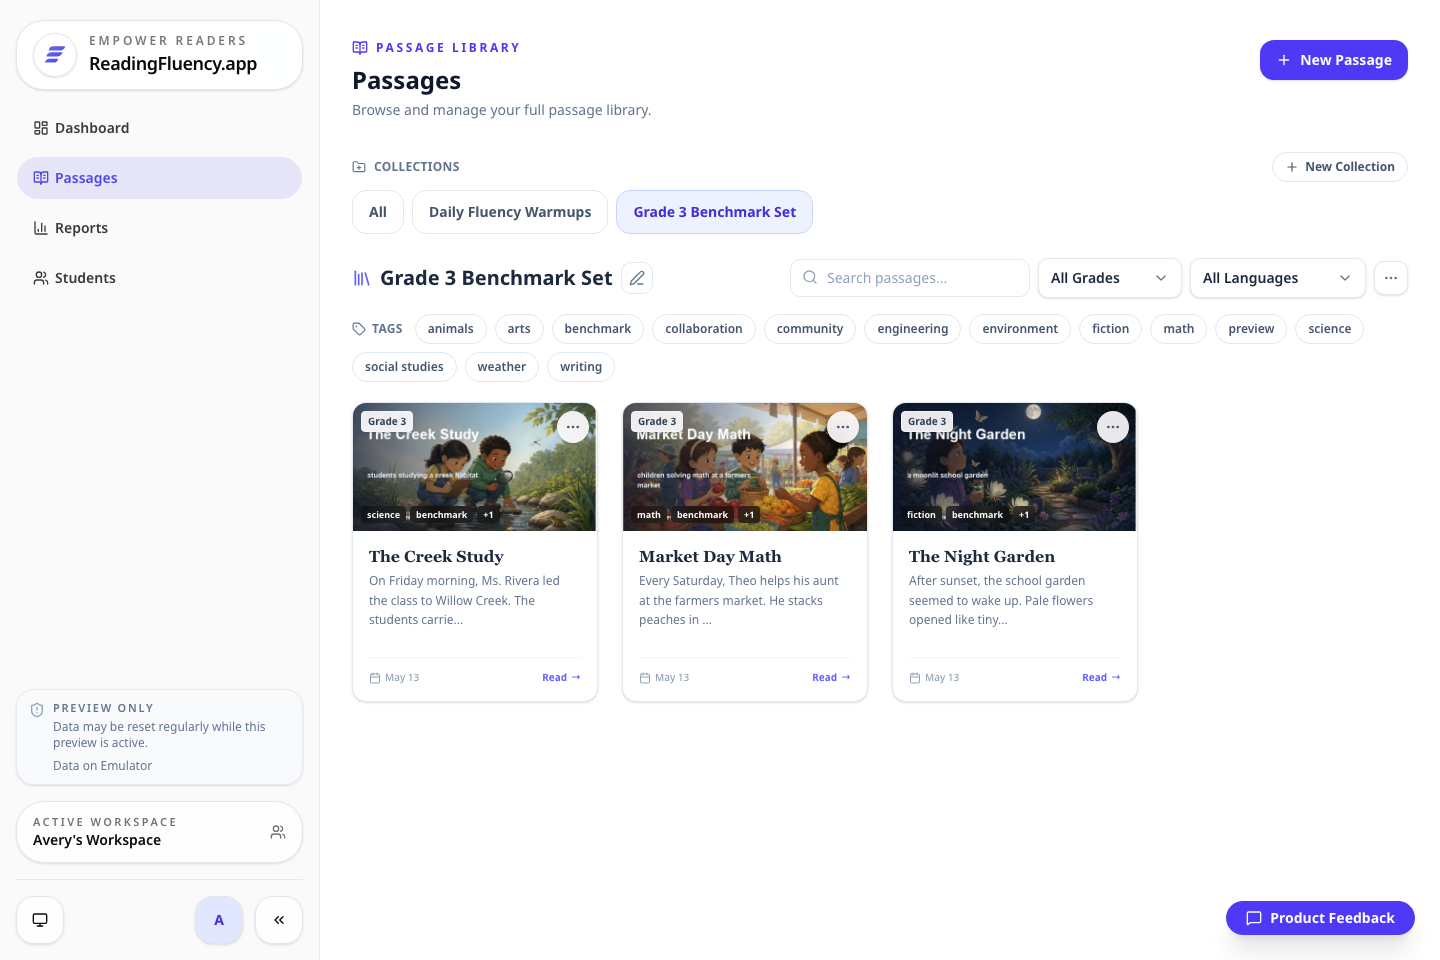This screenshot has height=960, width=1440.
Task: Toggle the engineering tag filter
Action: (913, 329)
